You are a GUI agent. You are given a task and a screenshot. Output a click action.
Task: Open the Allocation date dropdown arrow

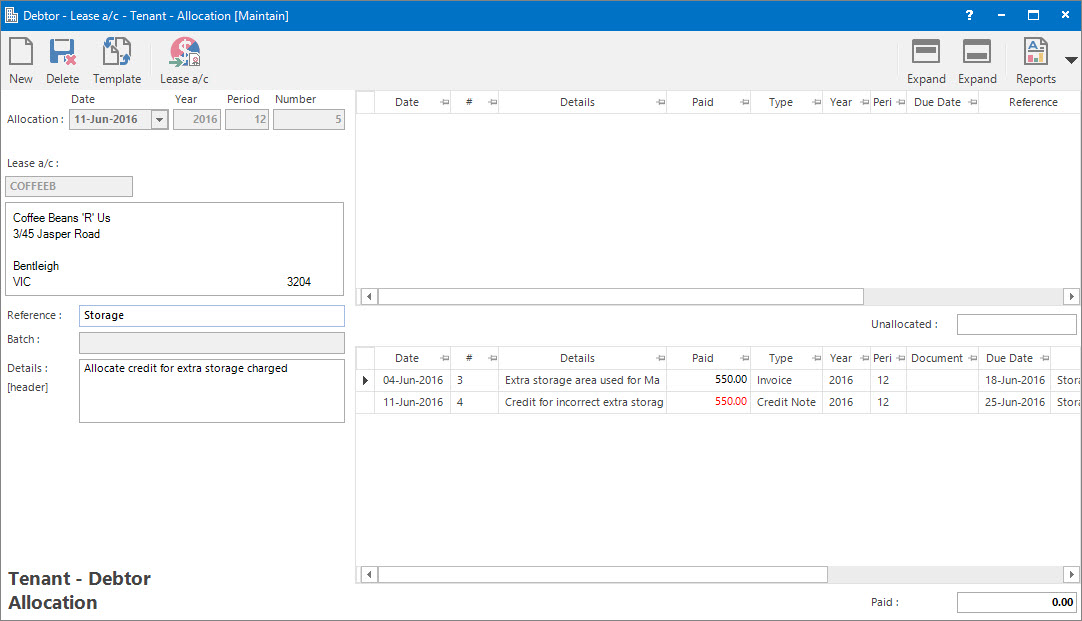[159, 119]
